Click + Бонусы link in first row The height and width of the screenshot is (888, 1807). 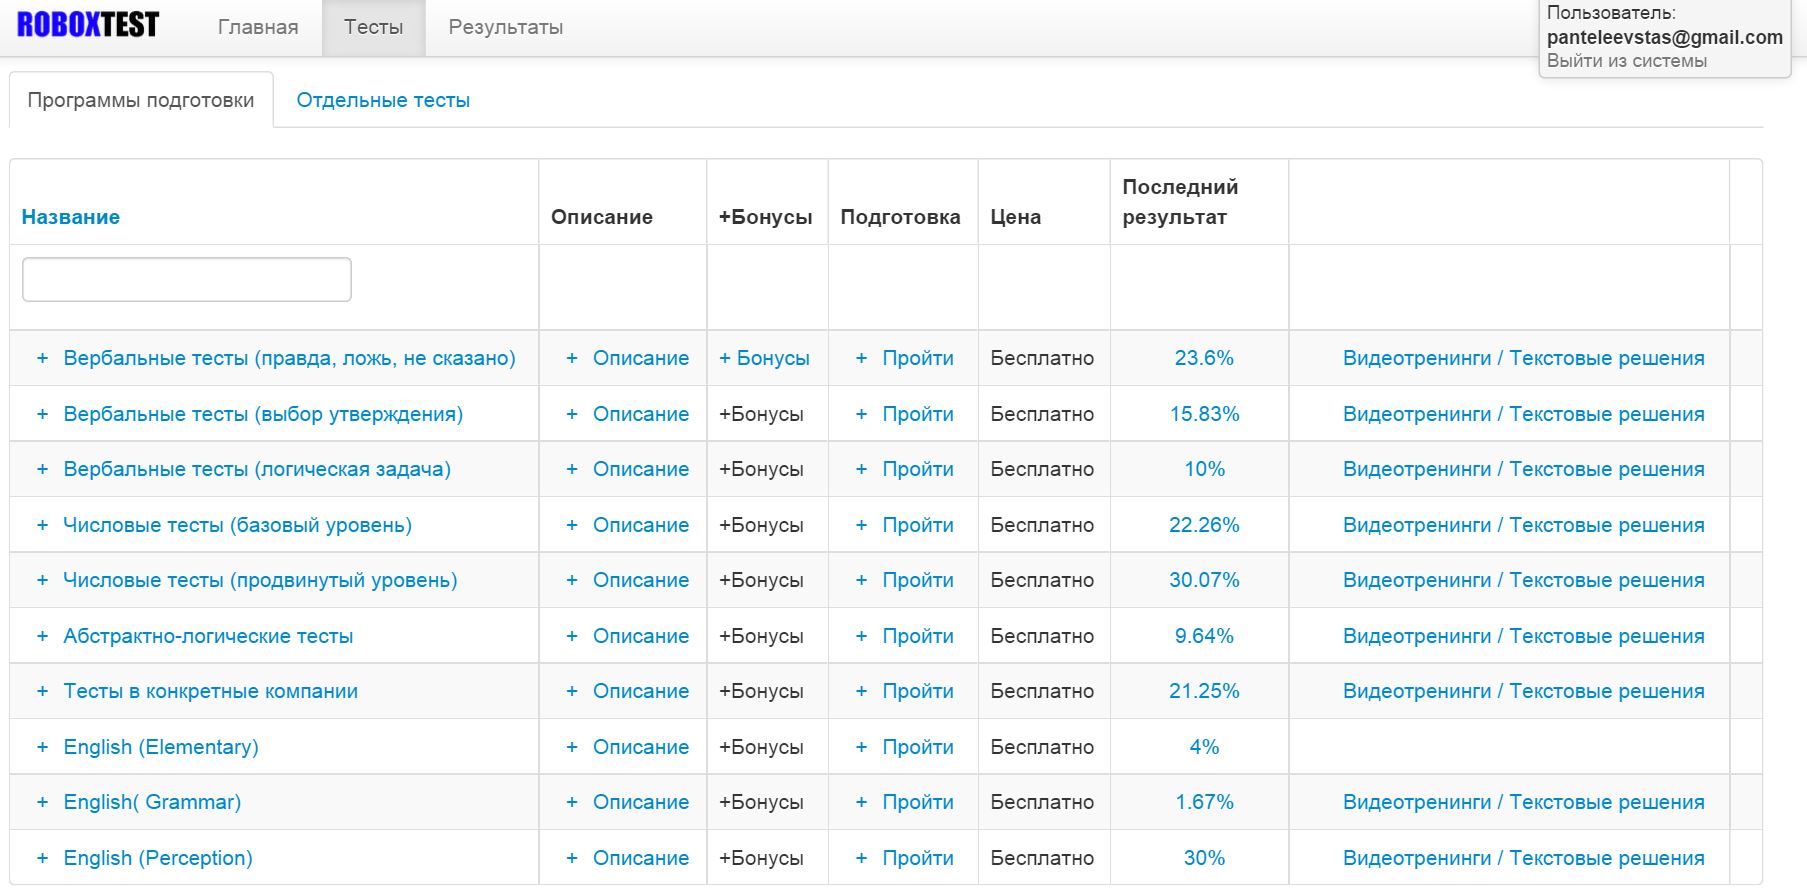pos(765,358)
